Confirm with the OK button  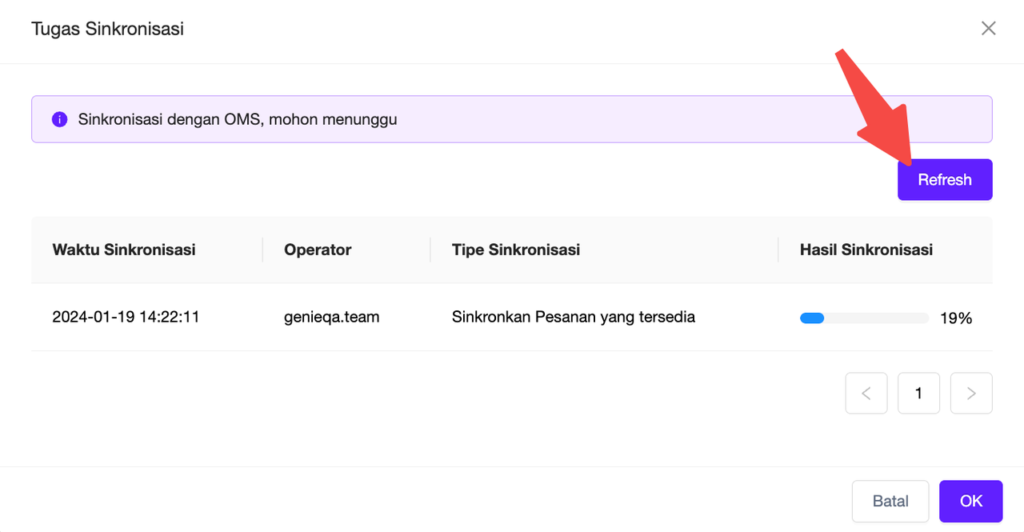coord(970,501)
